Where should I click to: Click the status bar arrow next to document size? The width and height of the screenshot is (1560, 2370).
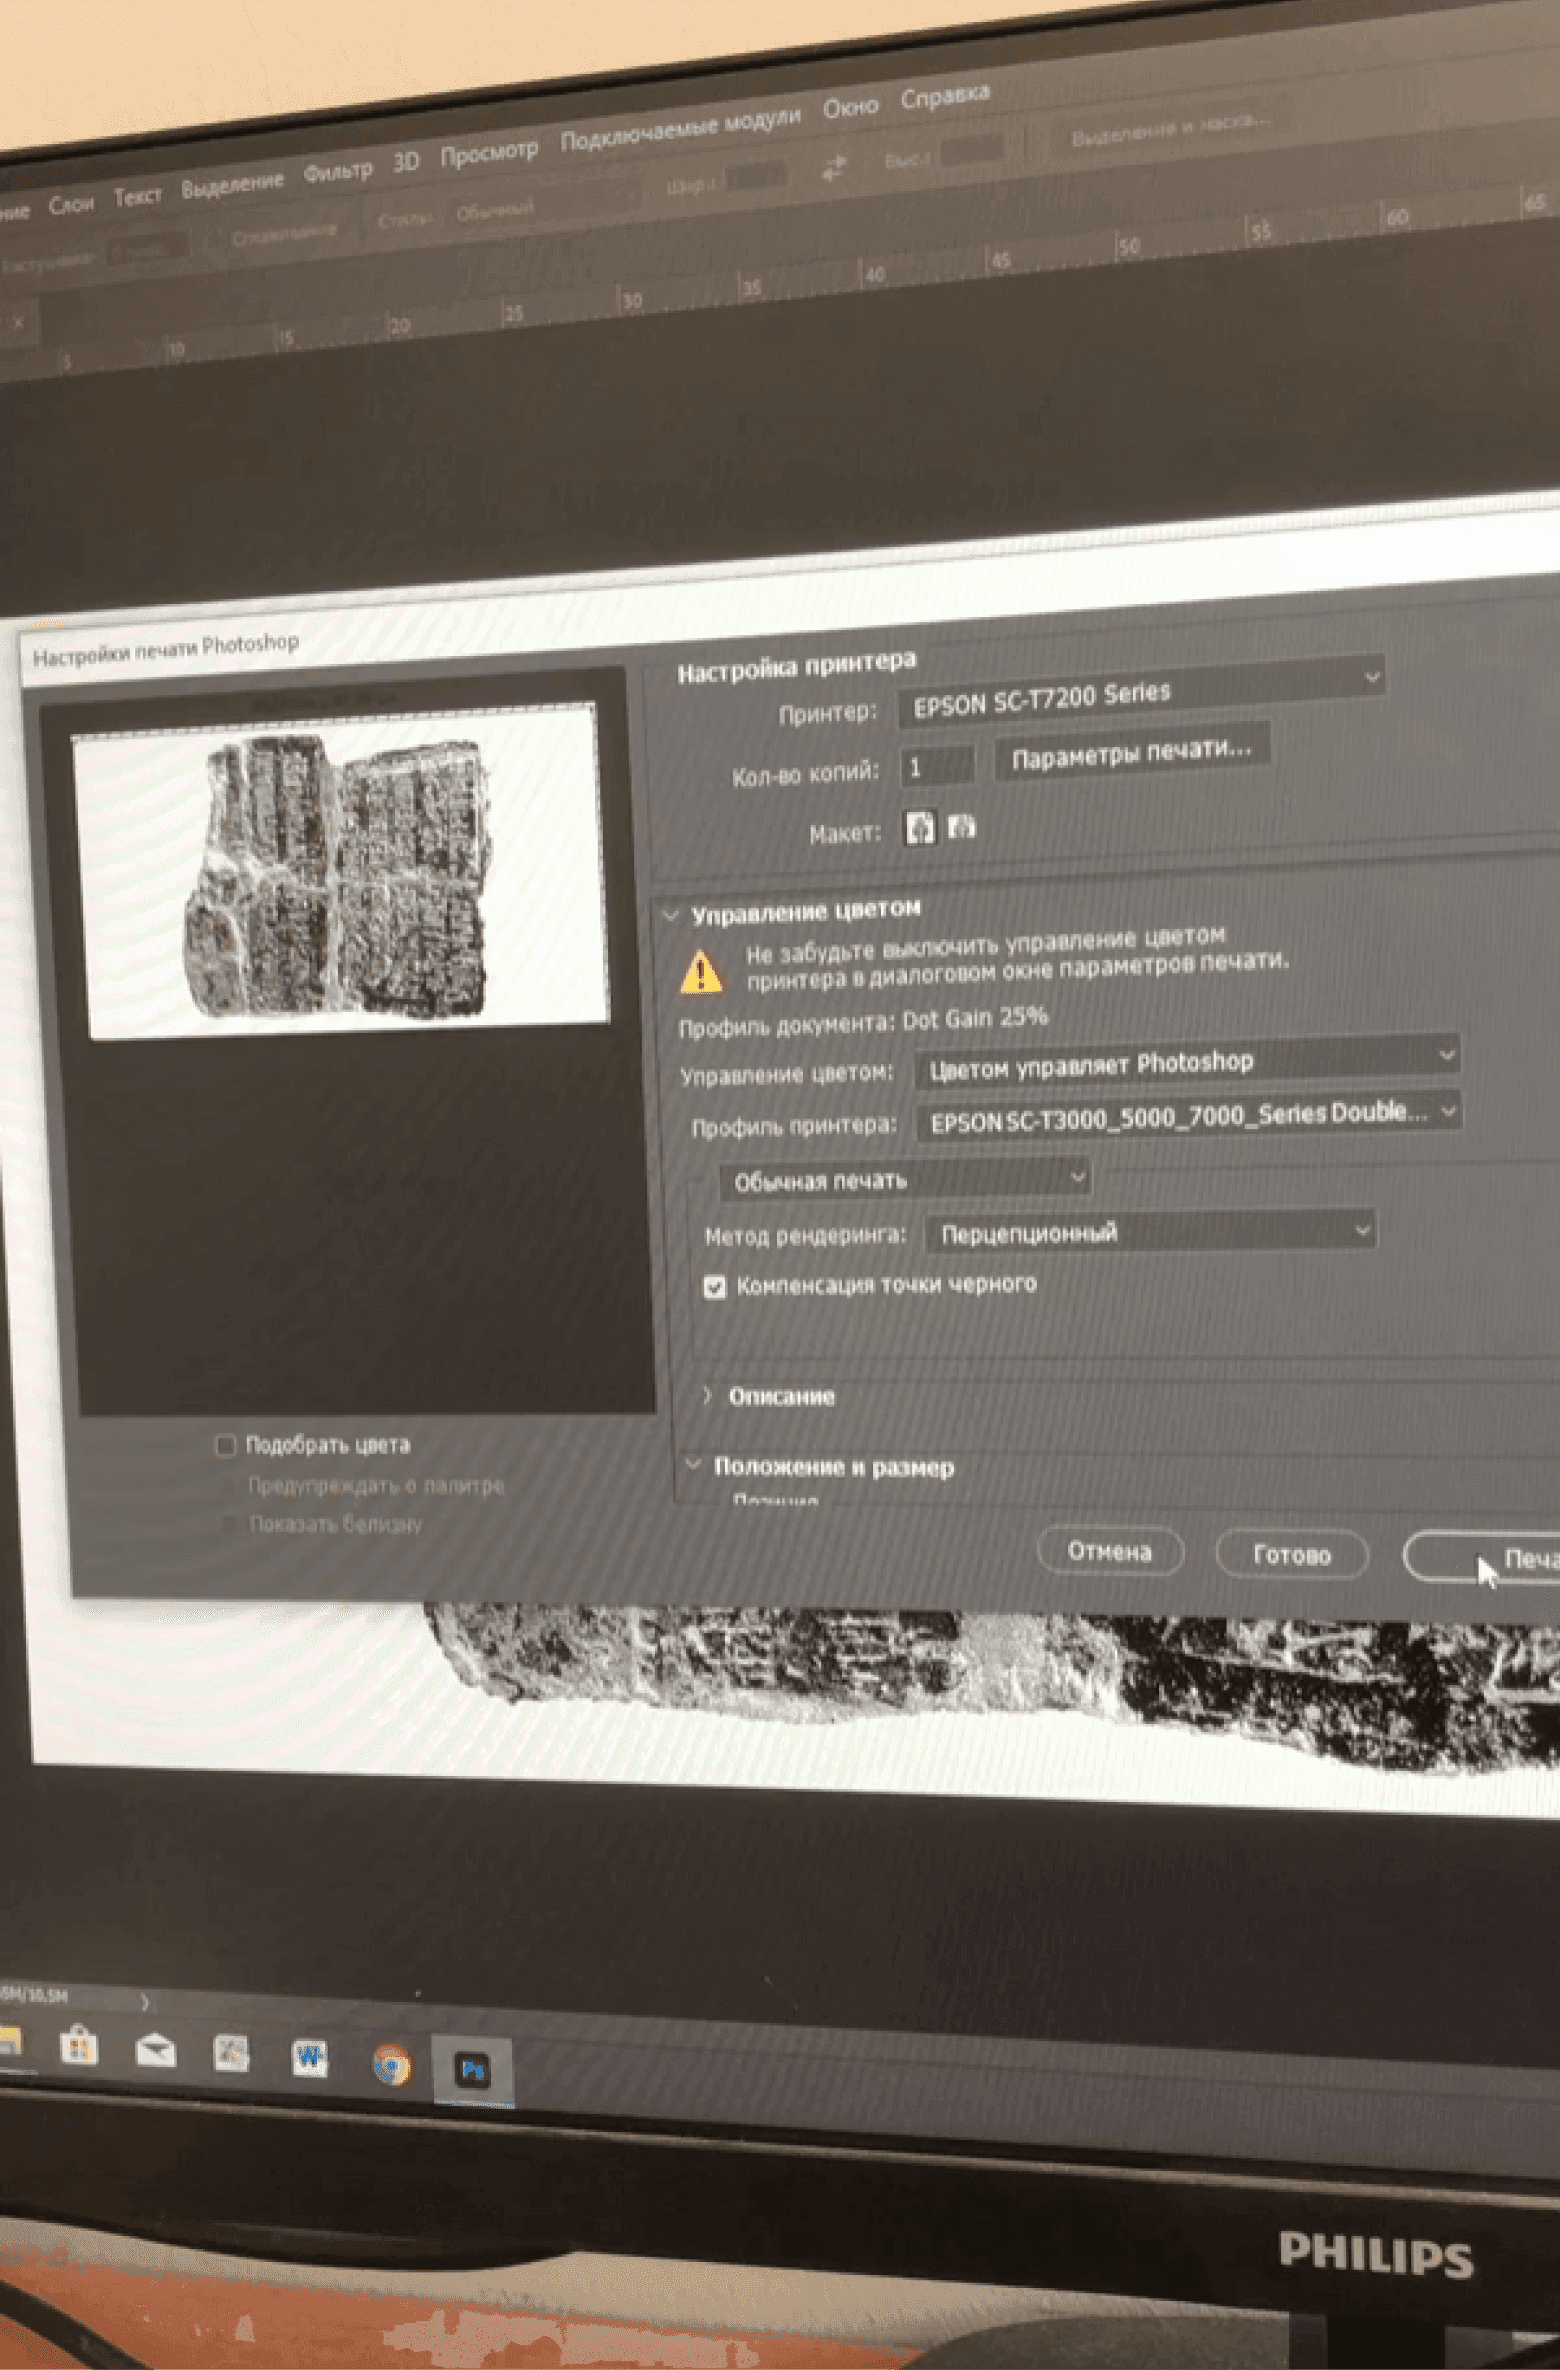coord(144,2002)
